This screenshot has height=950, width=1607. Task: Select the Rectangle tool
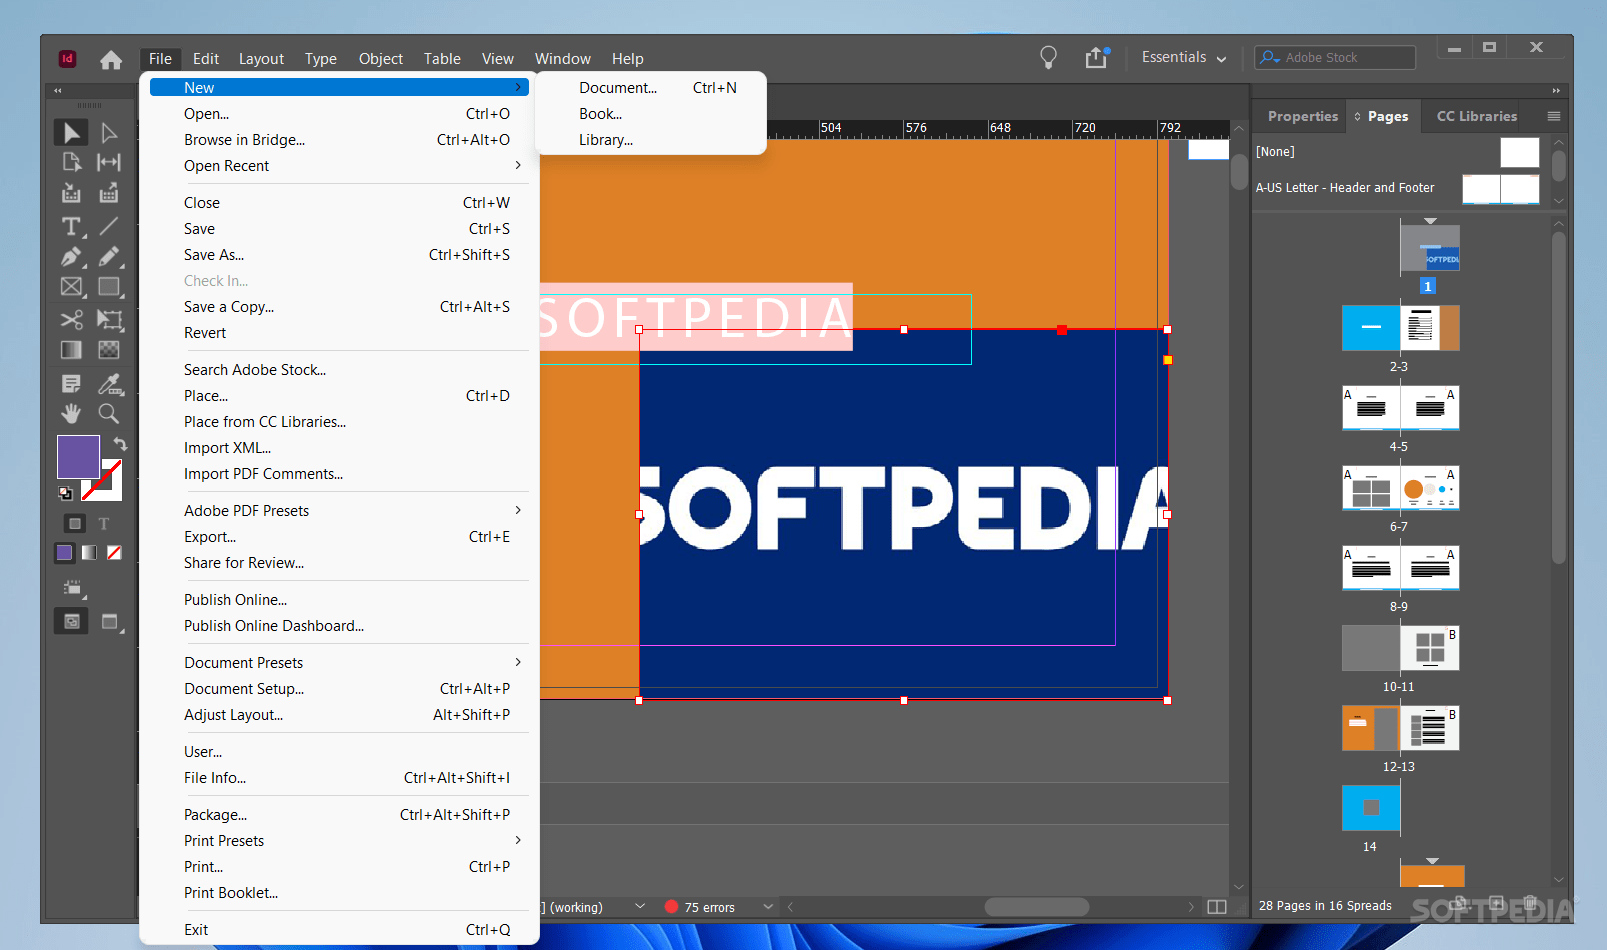tap(109, 287)
